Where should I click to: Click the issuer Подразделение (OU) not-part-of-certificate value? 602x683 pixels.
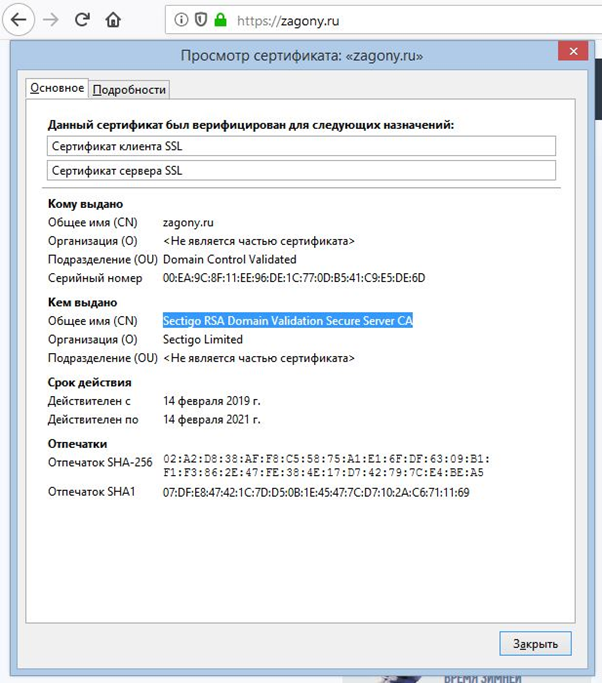point(259,358)
